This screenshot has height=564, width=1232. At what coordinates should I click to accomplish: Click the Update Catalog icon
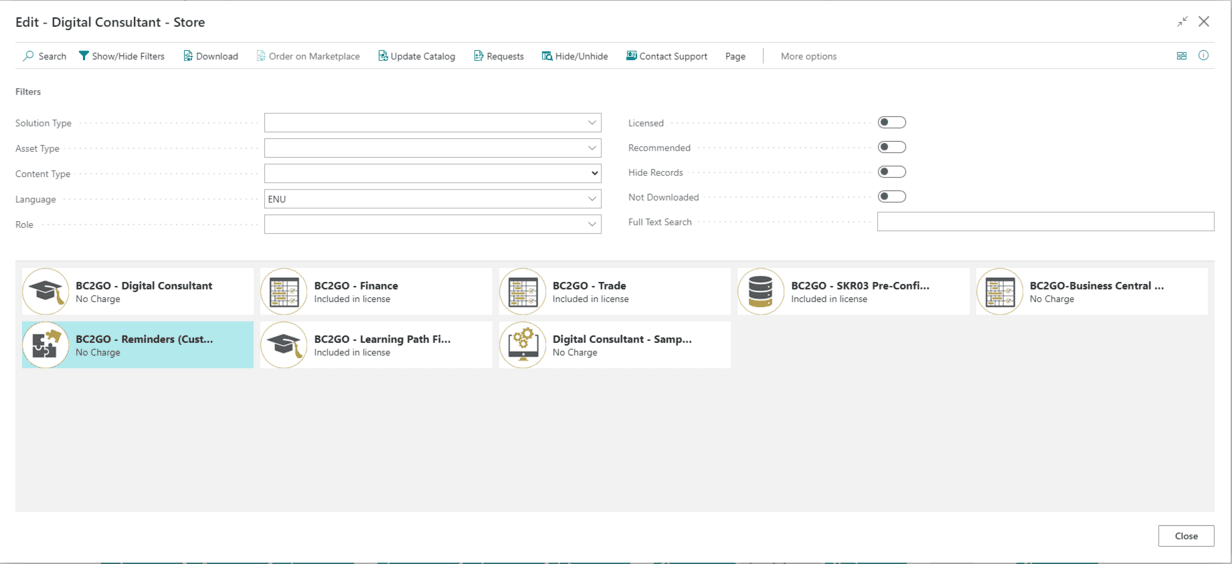383,56
